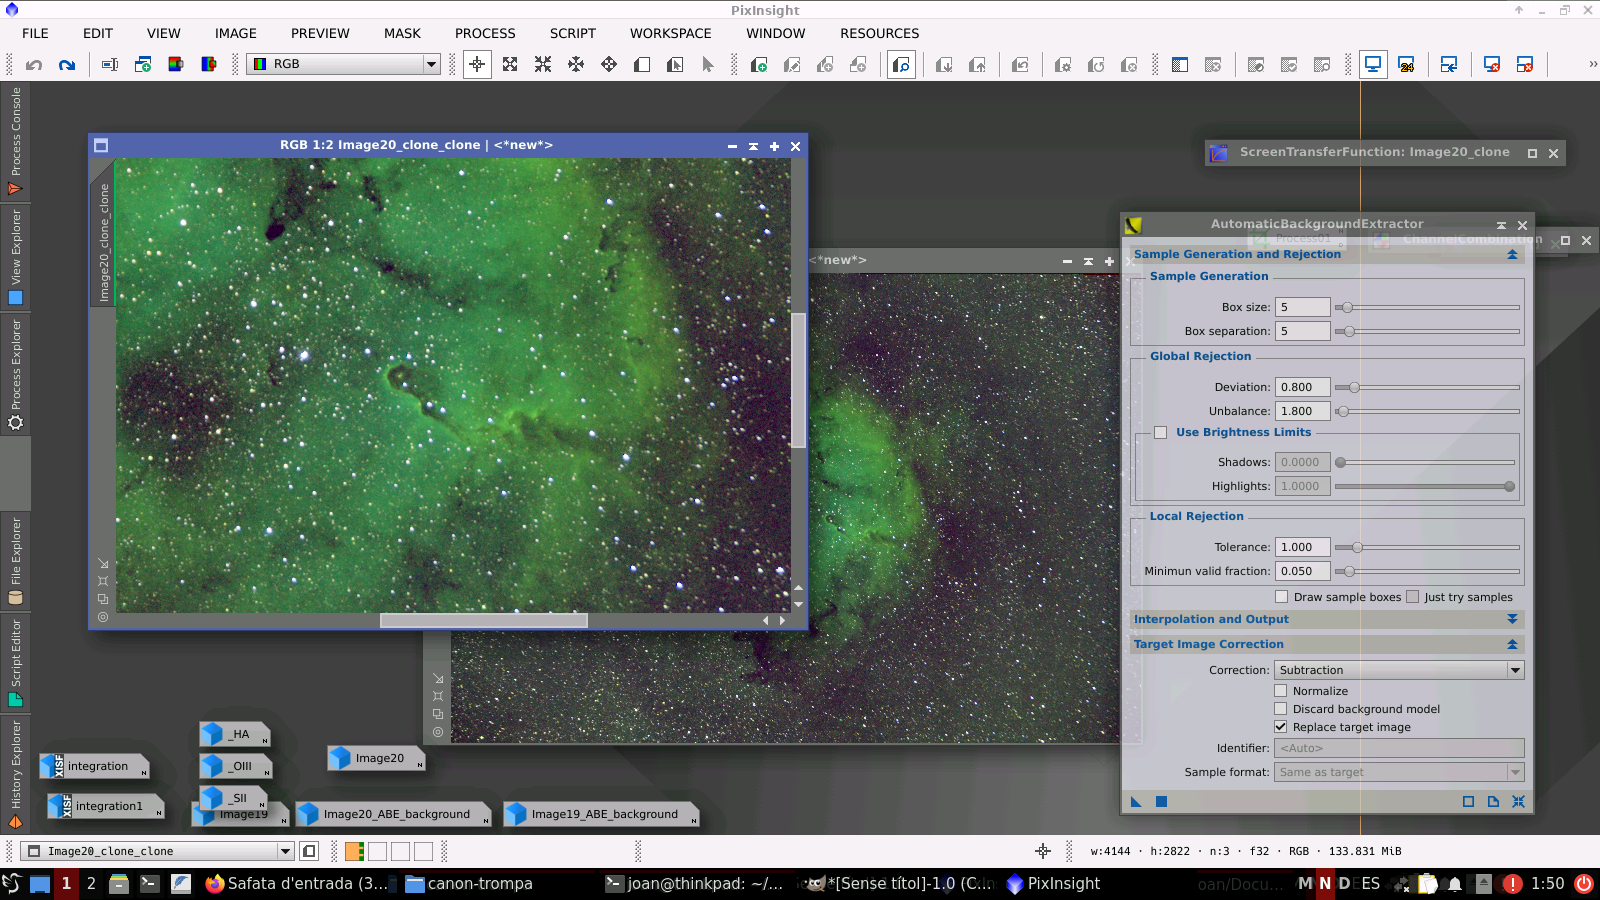Click the Undo arrow in toolbar
The image size is (1600, 900).
[x=34, y=65]
